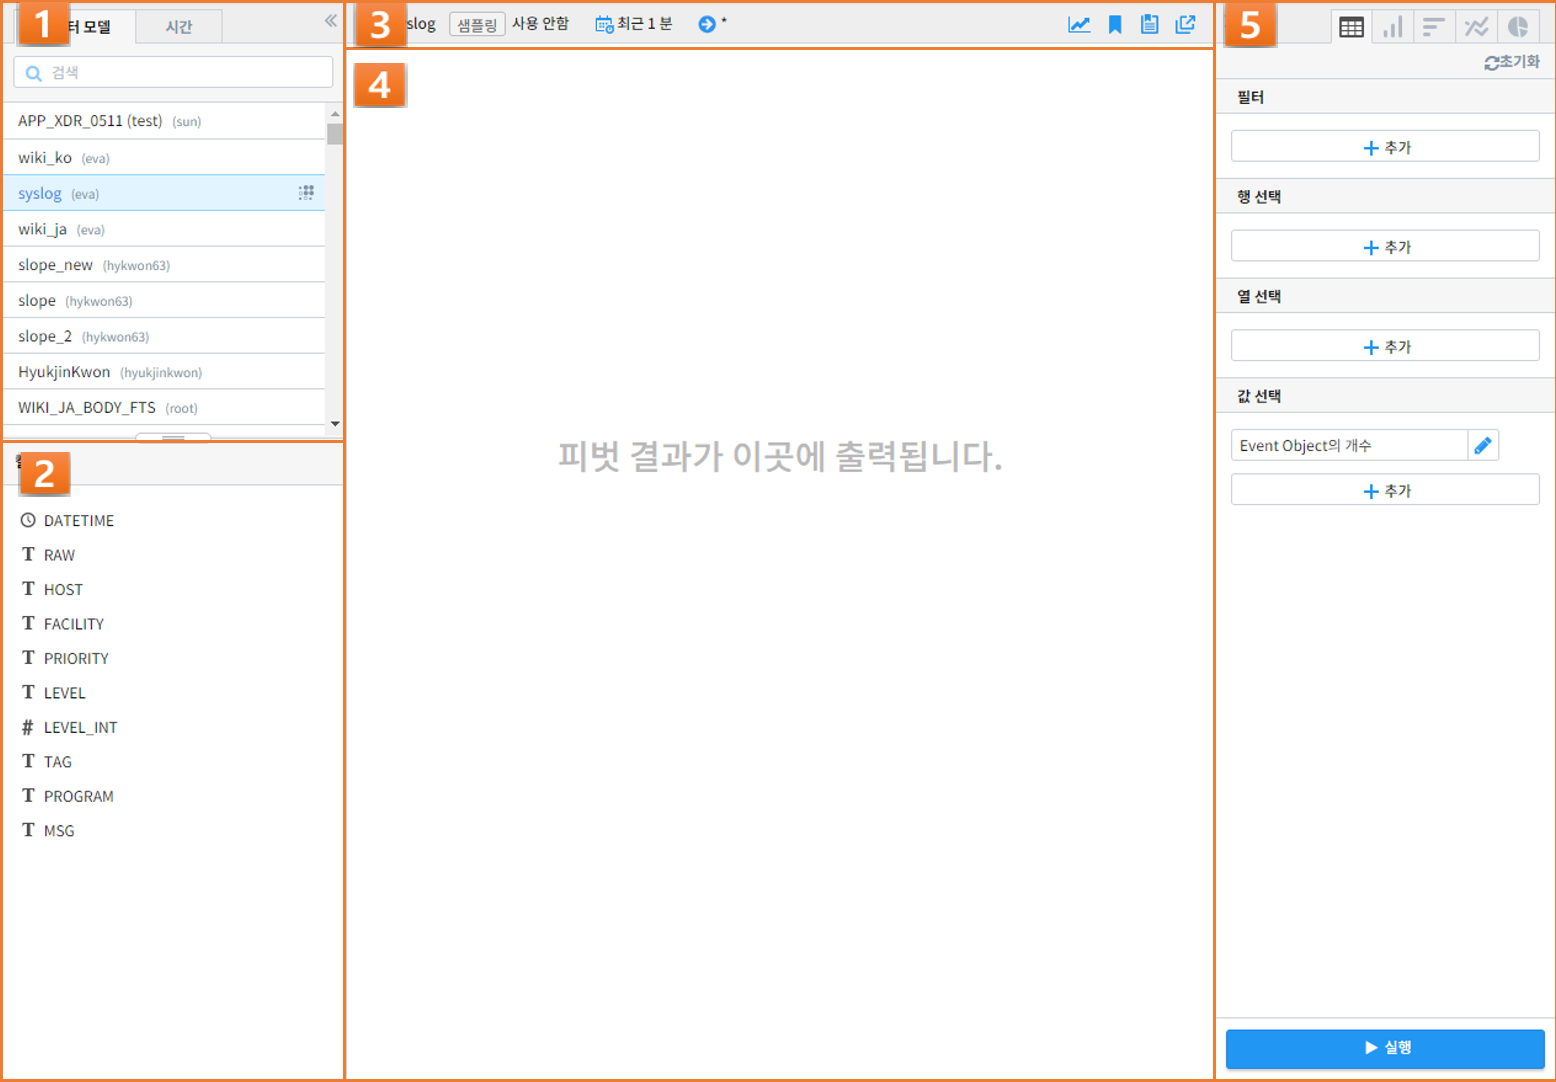Collapse the left data model panel

click(x=331, y=21)
